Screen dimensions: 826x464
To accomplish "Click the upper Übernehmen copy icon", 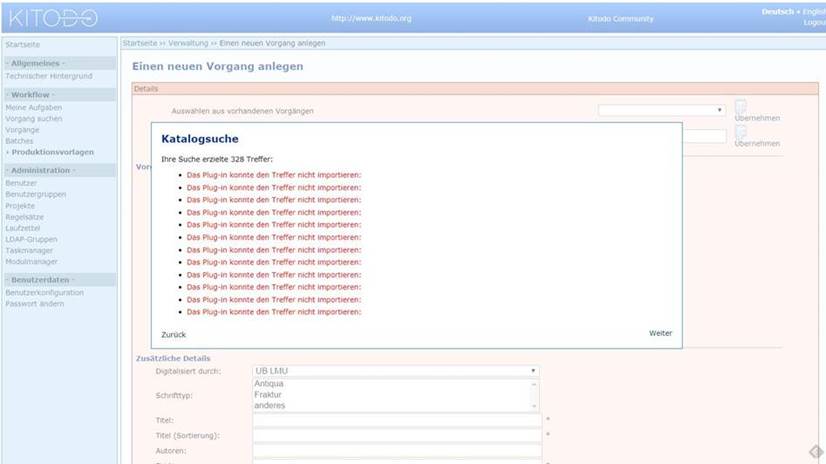I will [x=741, y=106].
